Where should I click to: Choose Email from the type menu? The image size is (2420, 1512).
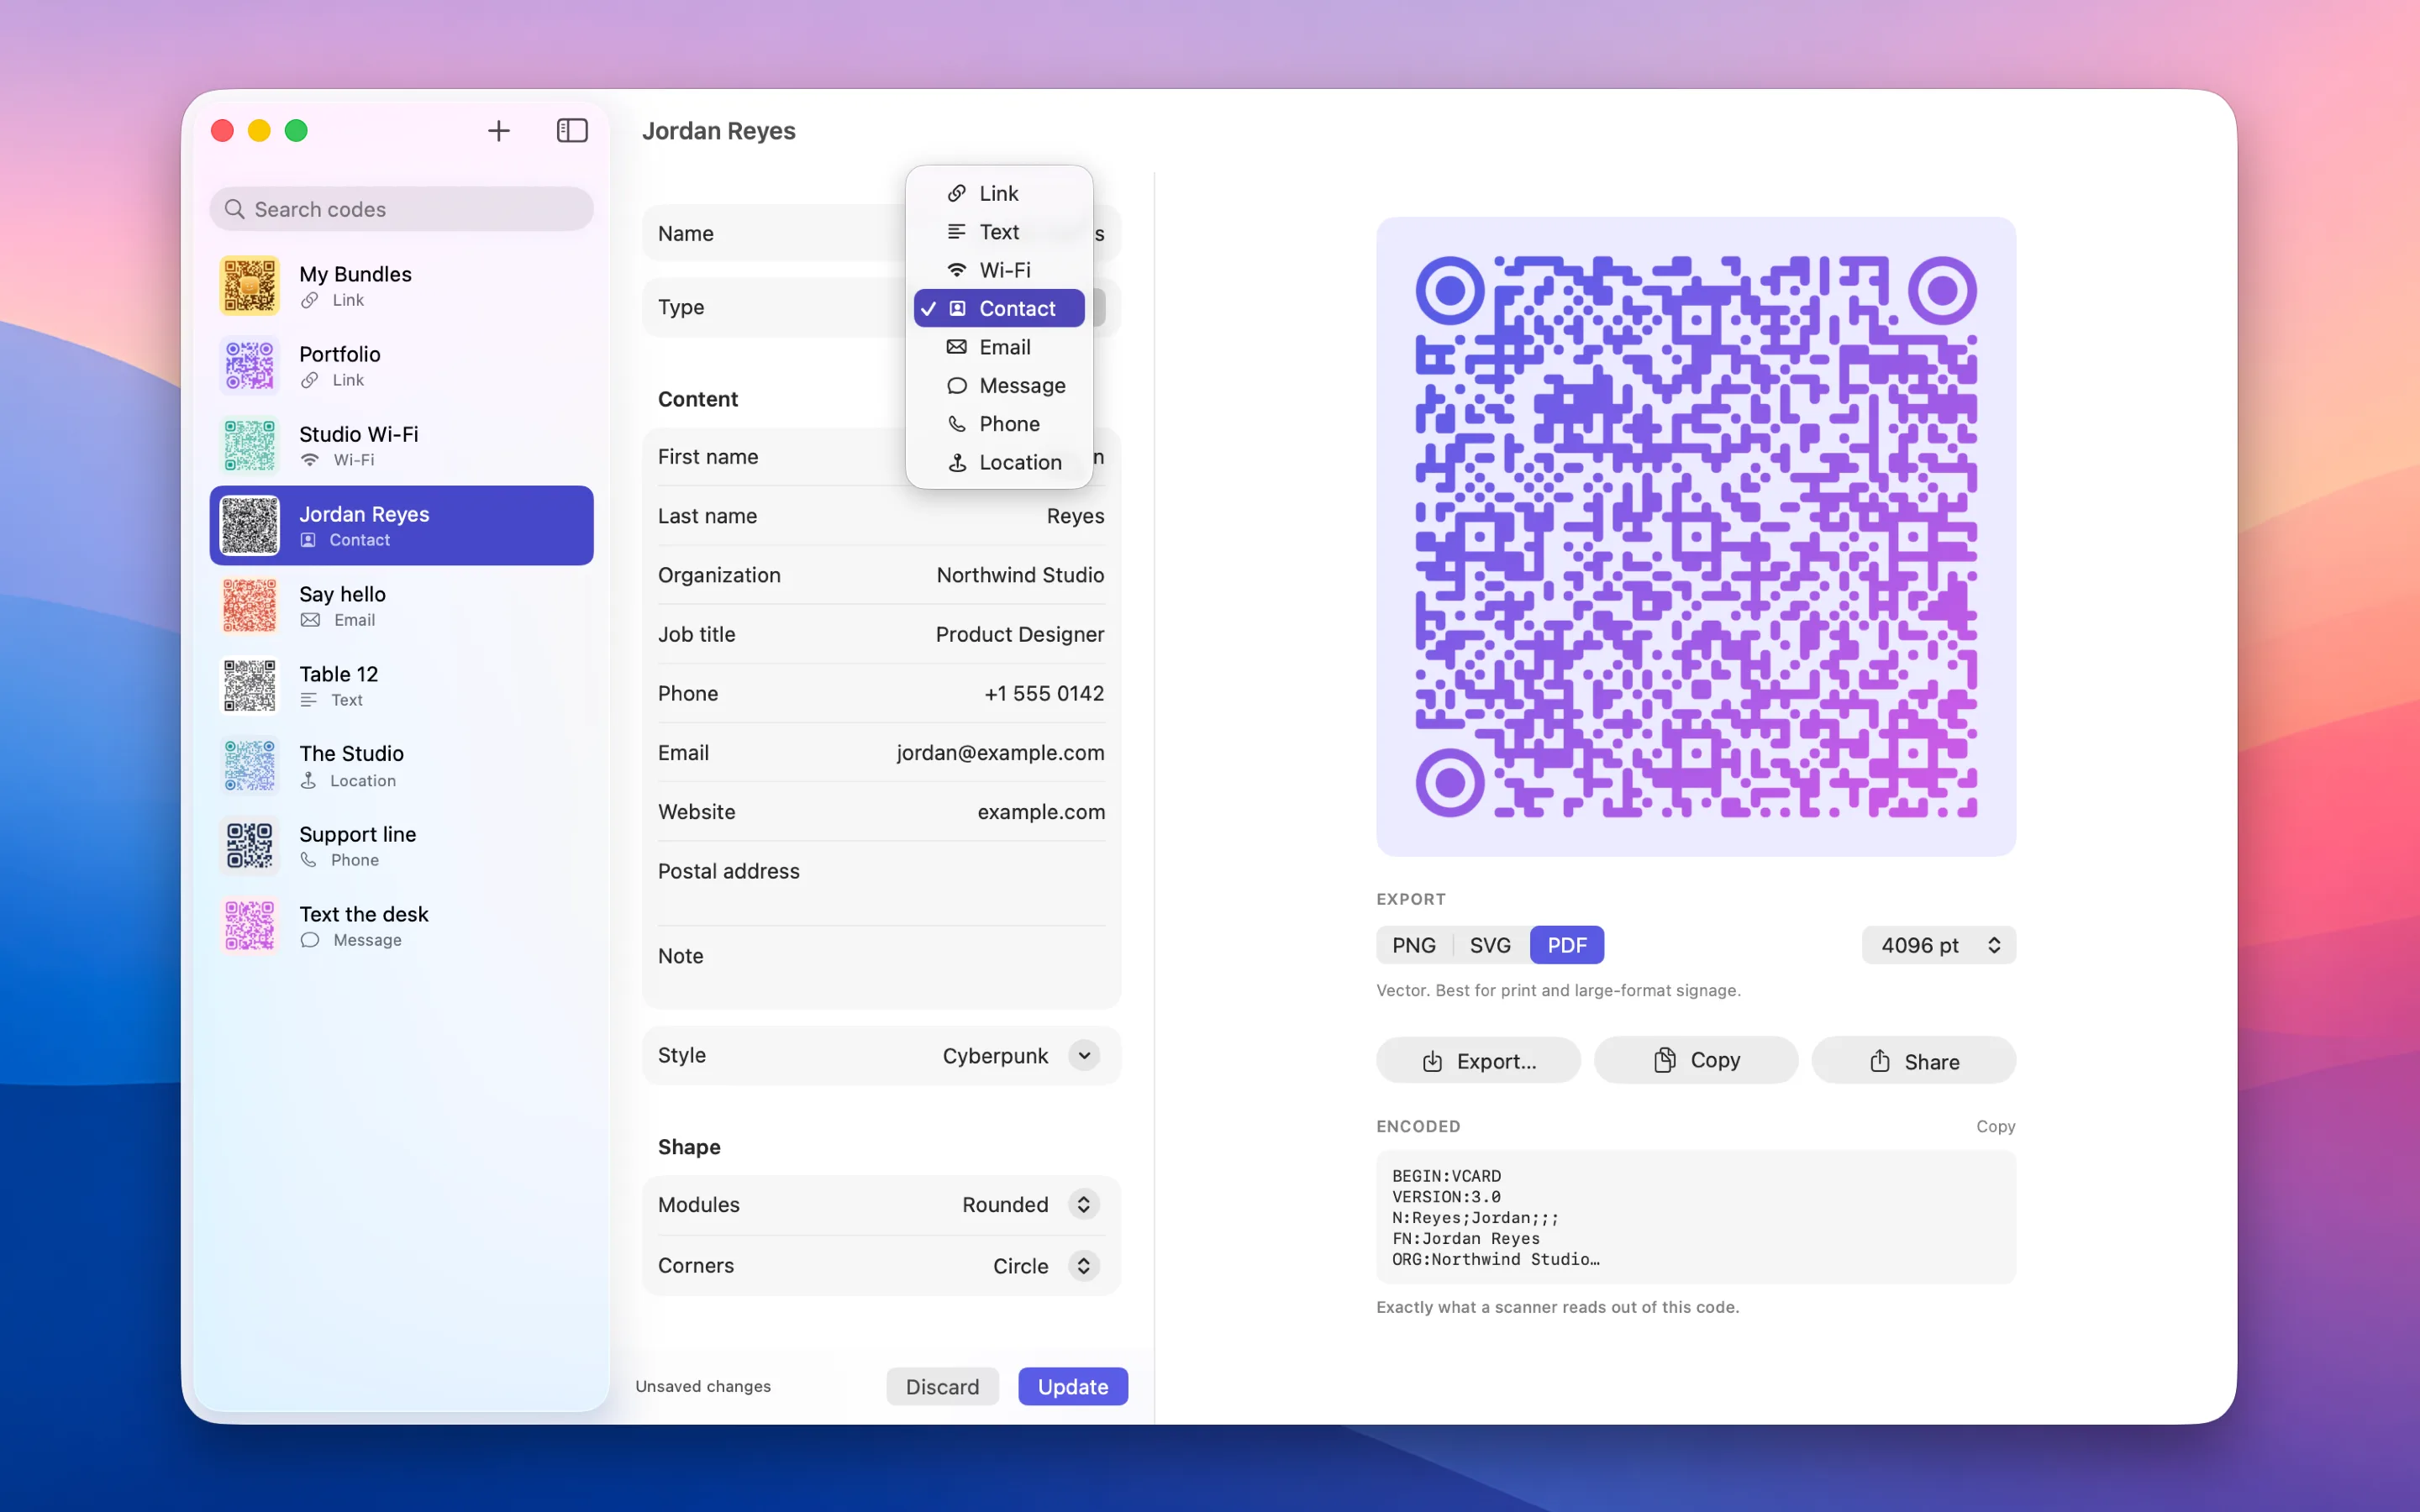pos(999,347)
